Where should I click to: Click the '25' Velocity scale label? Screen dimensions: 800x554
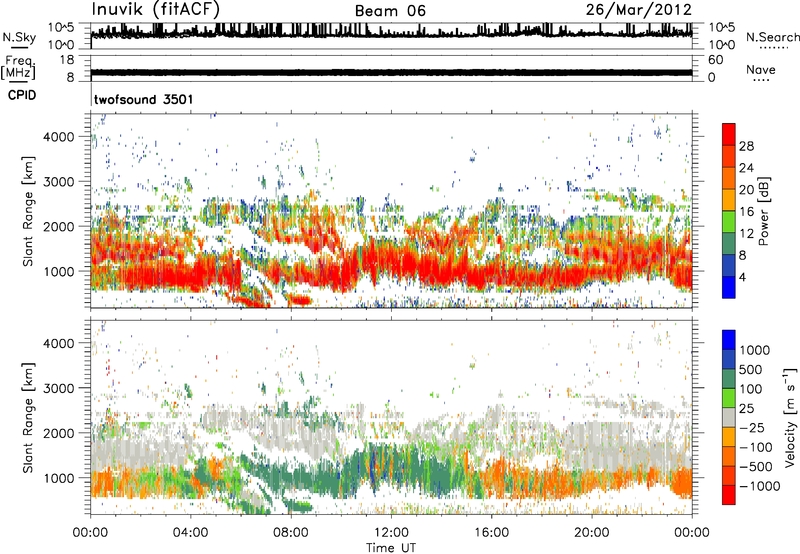746,409
